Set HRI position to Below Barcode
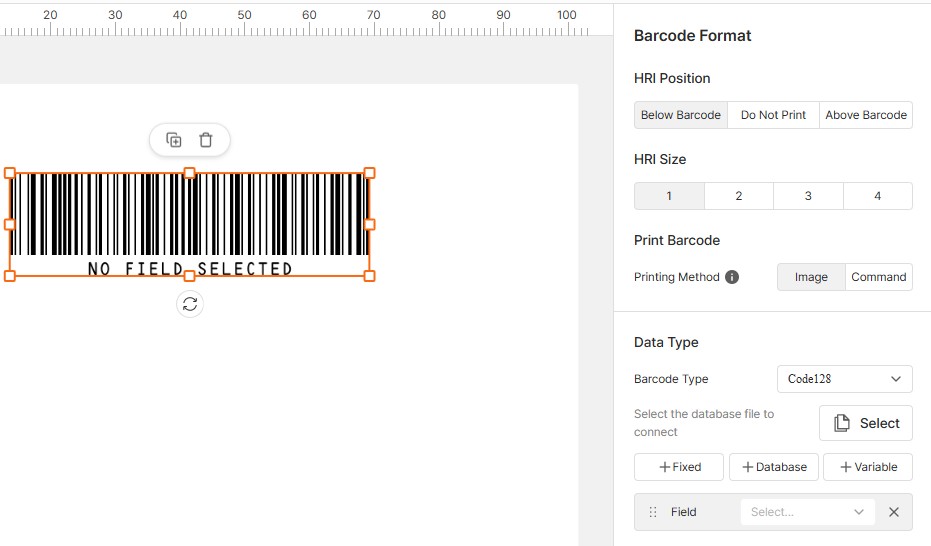 tap(680, 115)
